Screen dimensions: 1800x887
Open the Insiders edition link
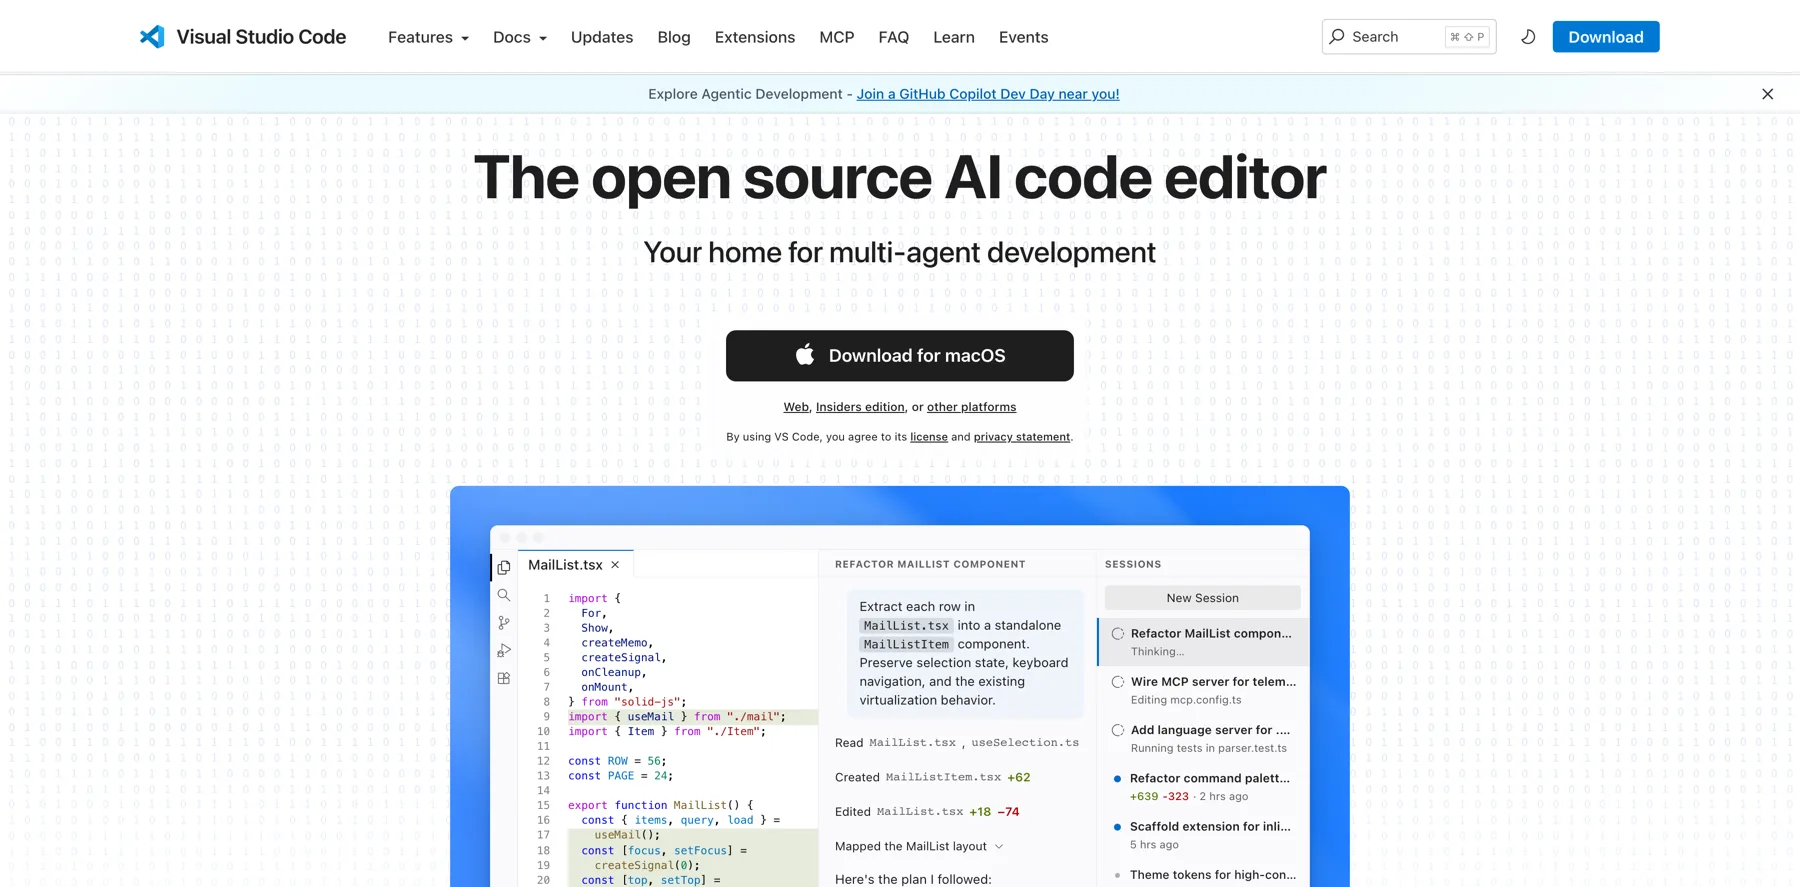coord(860,407)
